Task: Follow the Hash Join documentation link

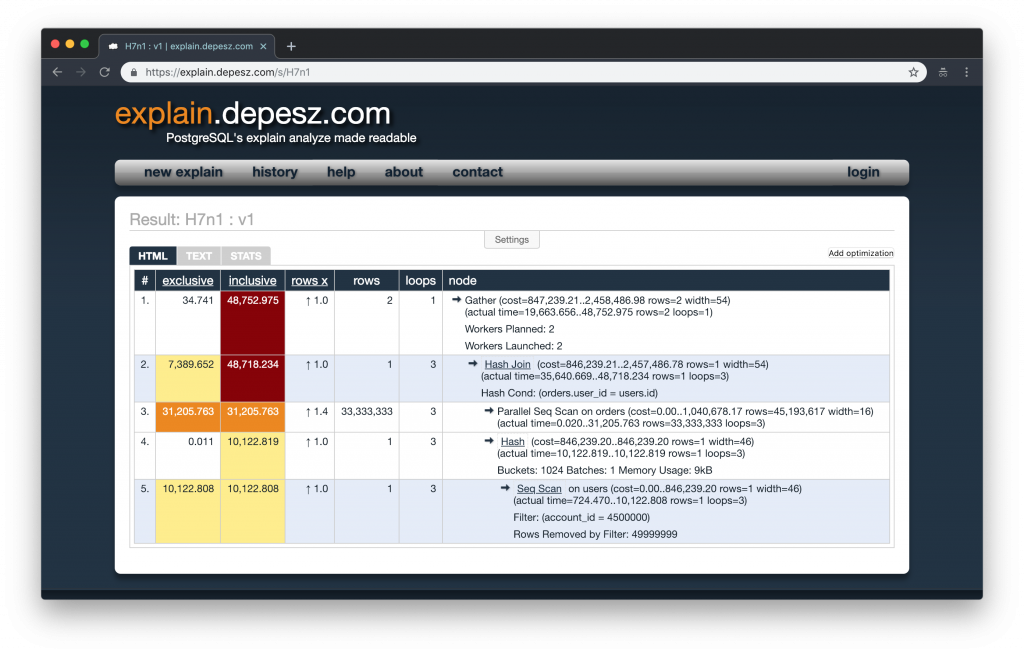Action: click(x=507, y=364)
